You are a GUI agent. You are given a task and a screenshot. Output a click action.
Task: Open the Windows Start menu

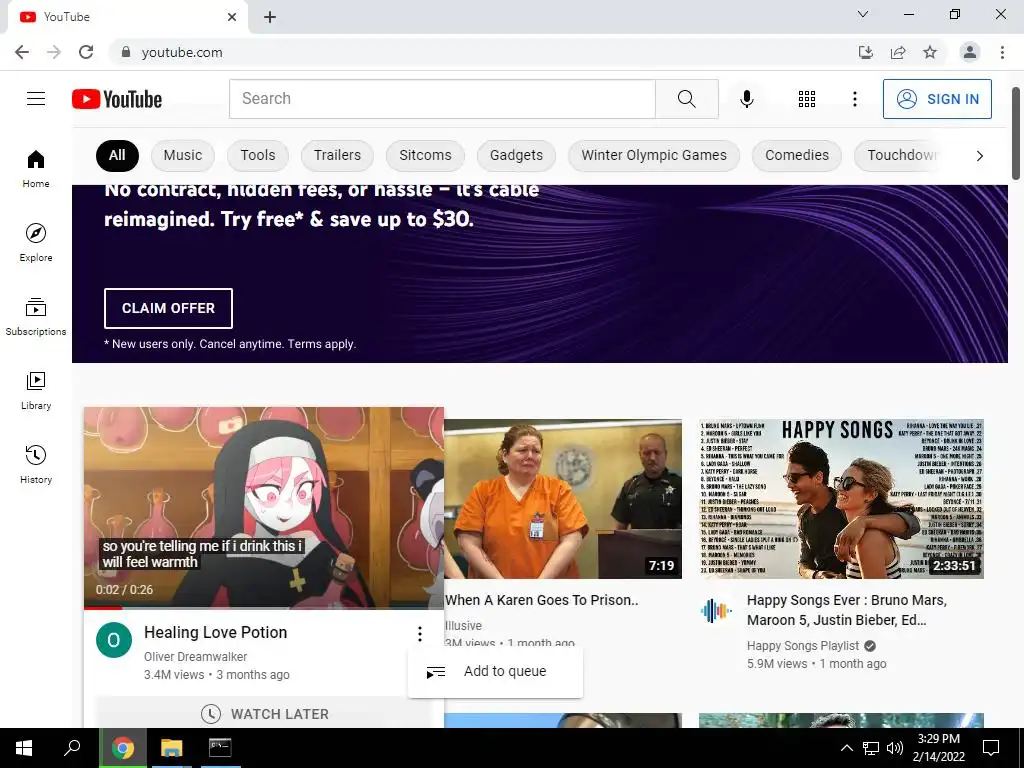[24, 748]
